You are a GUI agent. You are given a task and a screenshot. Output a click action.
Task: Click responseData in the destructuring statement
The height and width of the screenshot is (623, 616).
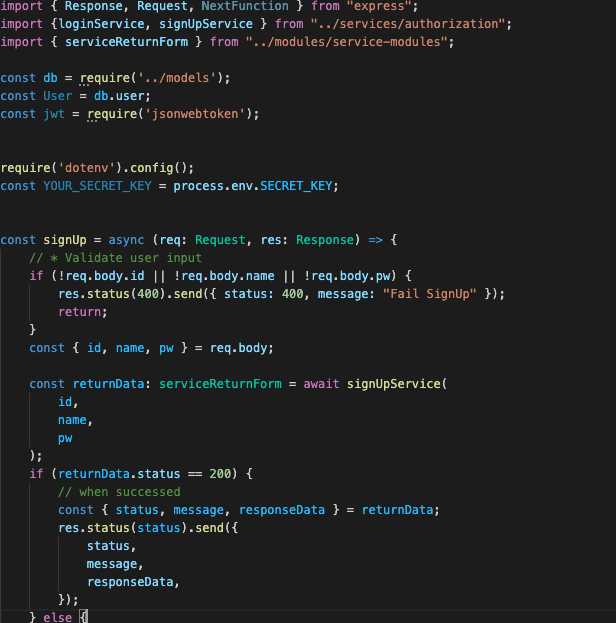pos(281,510)
